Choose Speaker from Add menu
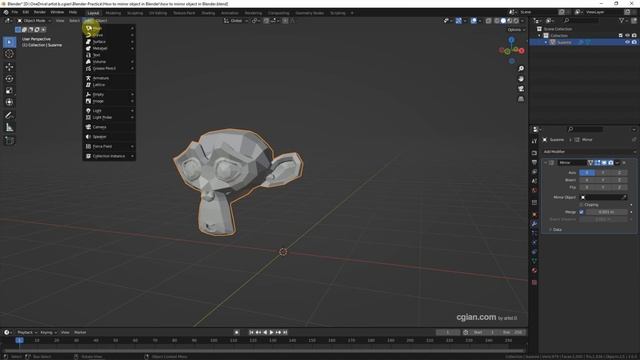 click(x=109, y=137)
